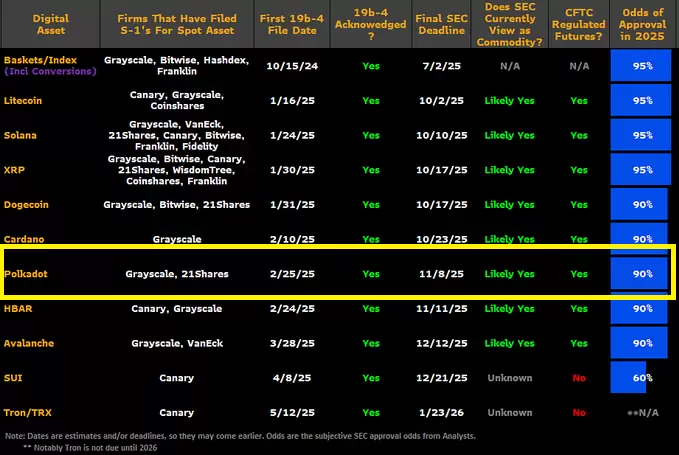This screenshot has height=455, width=679.
Task: Click the 10/2/25 deadline for Litecoin
Action: 442,100
